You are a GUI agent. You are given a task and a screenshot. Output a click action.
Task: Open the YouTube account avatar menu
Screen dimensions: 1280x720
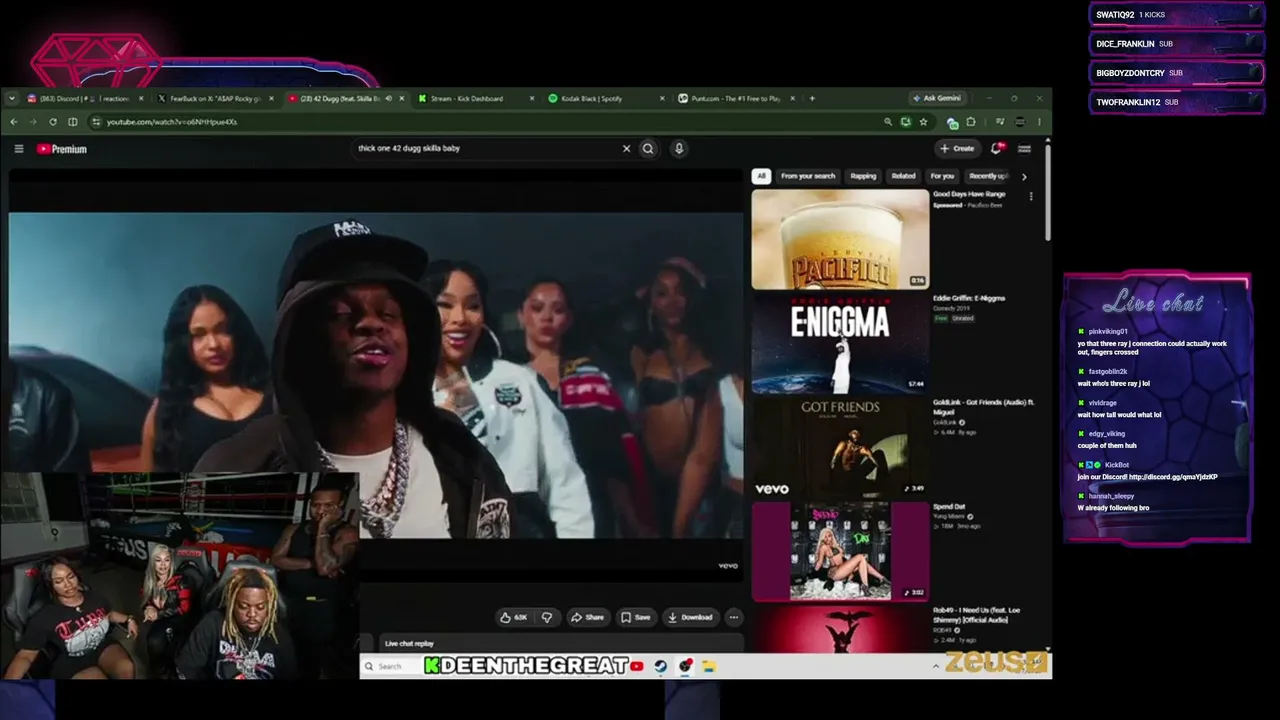(1024, 148)
